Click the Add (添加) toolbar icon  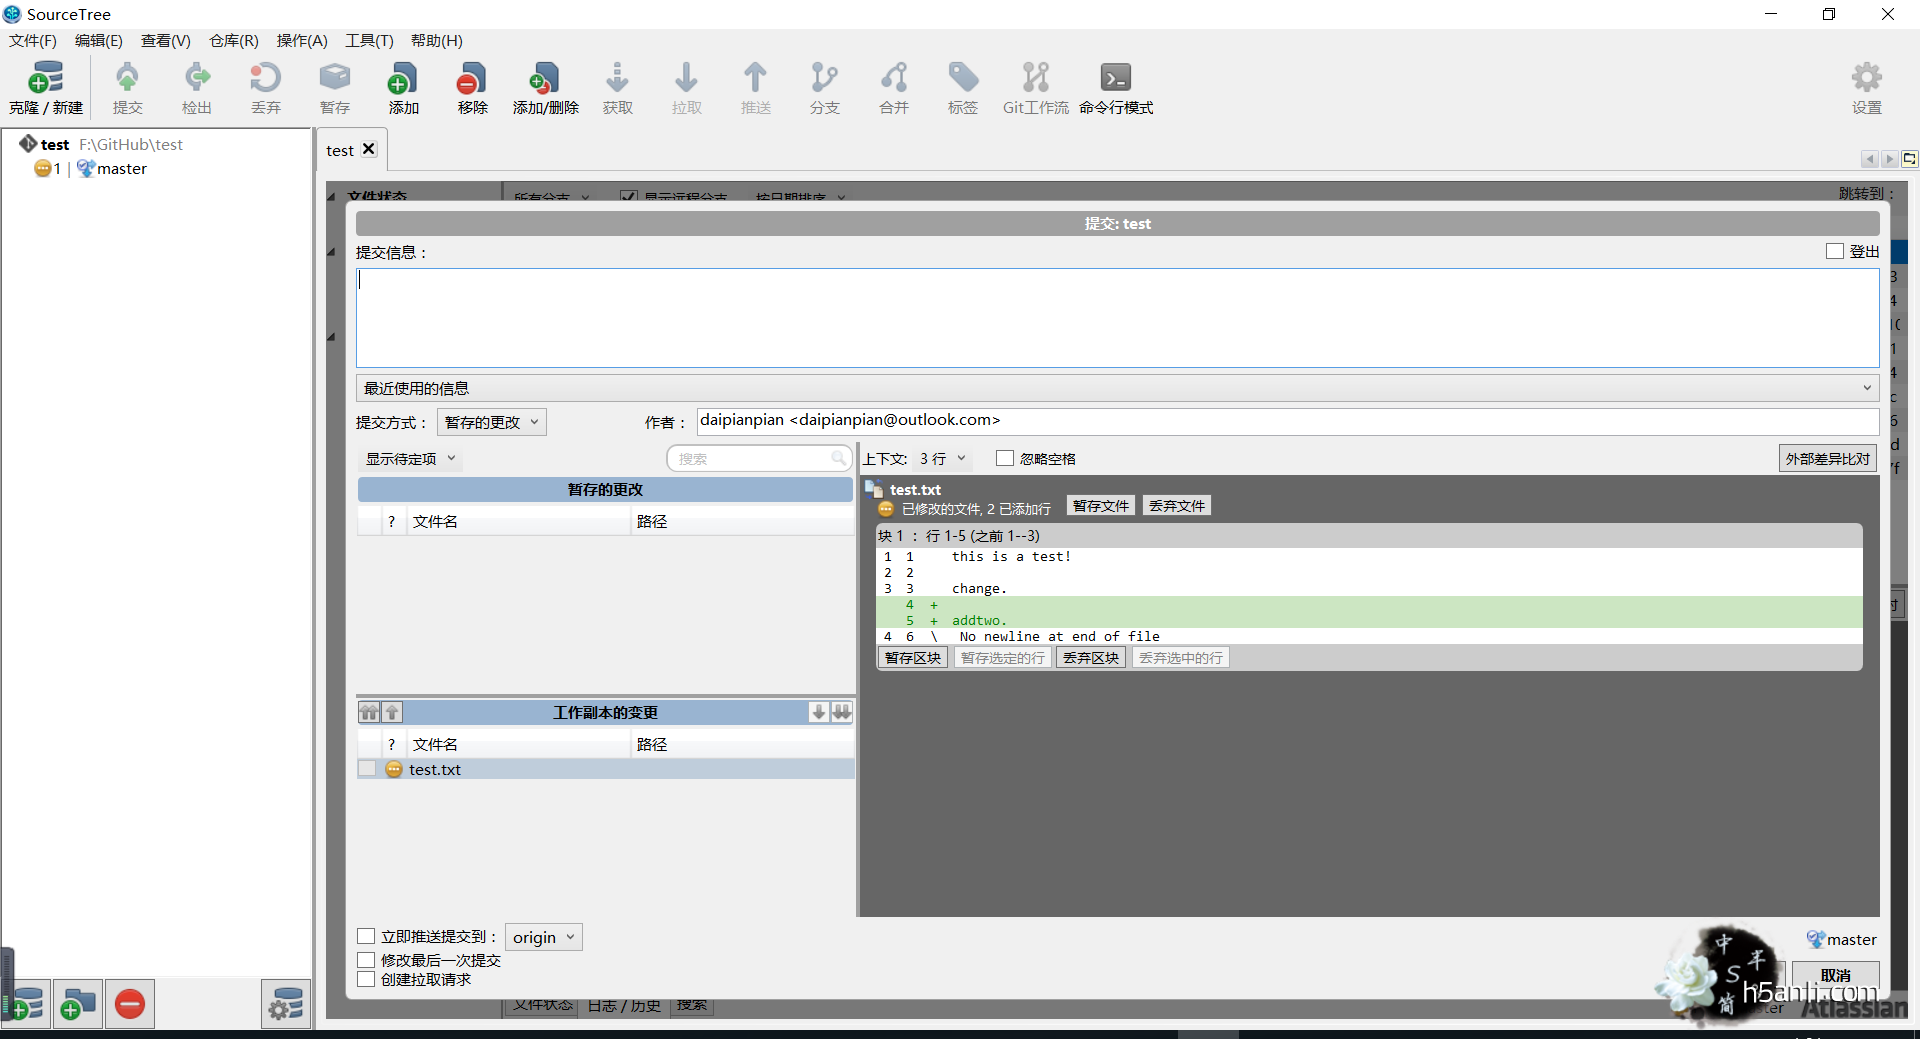tap(403, 88)
